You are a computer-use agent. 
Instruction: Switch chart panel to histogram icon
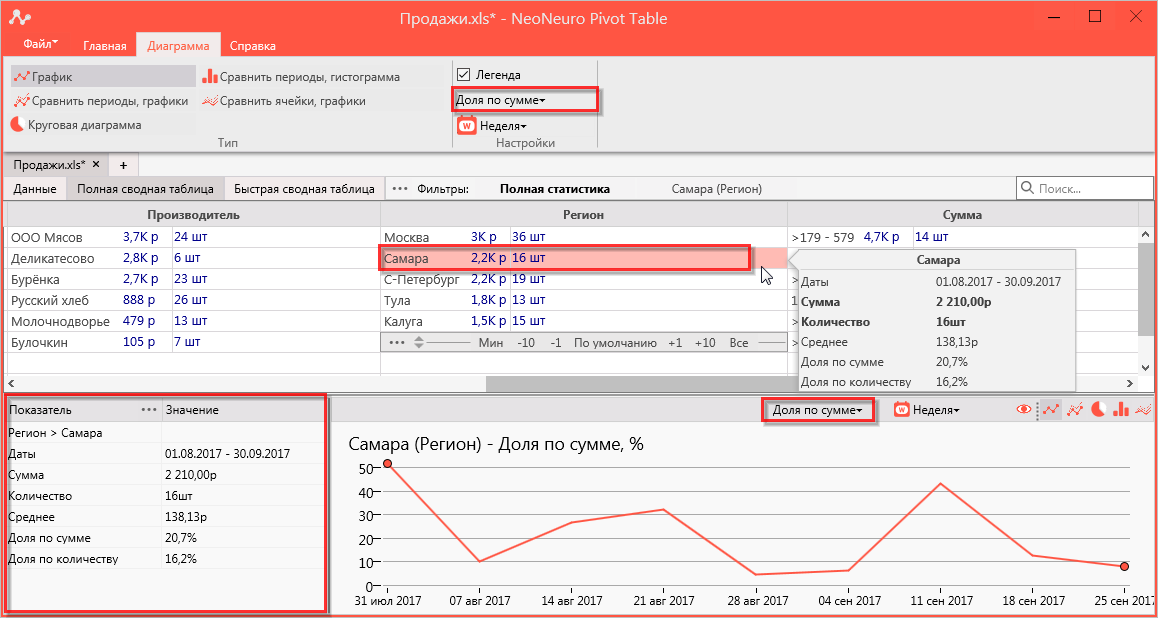pos(1123,409)
